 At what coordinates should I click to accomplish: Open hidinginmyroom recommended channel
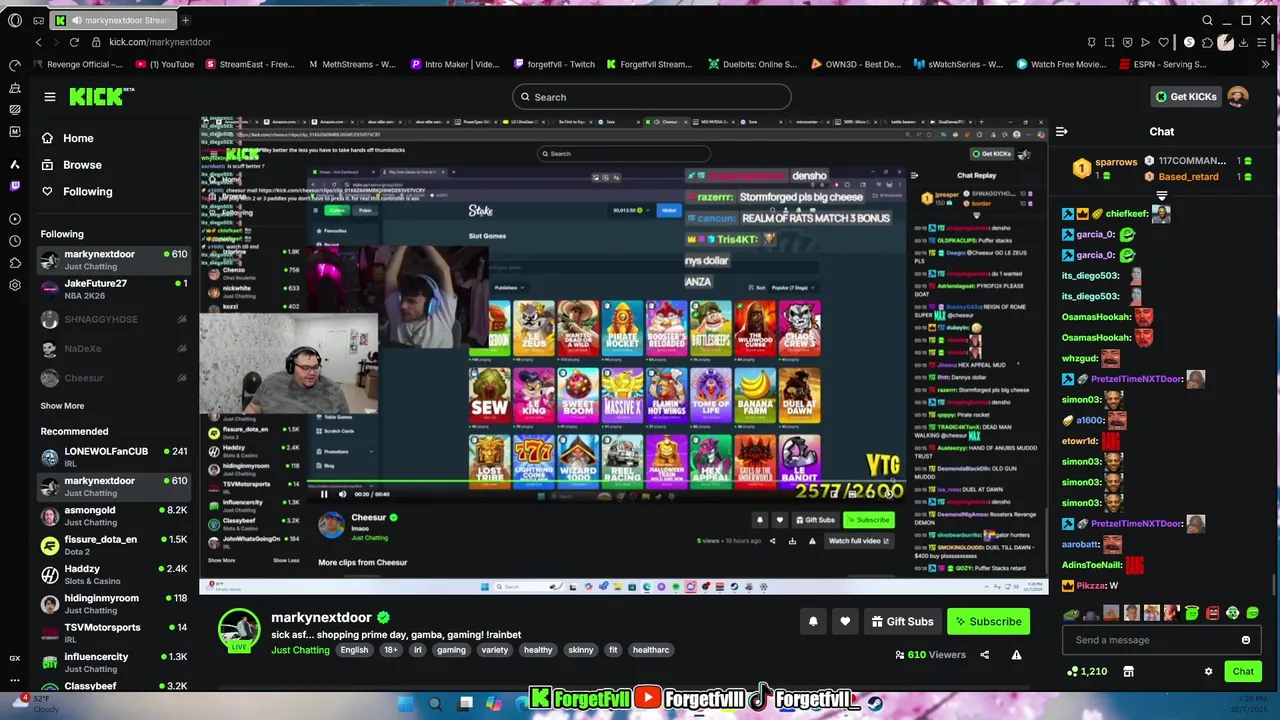114,604
